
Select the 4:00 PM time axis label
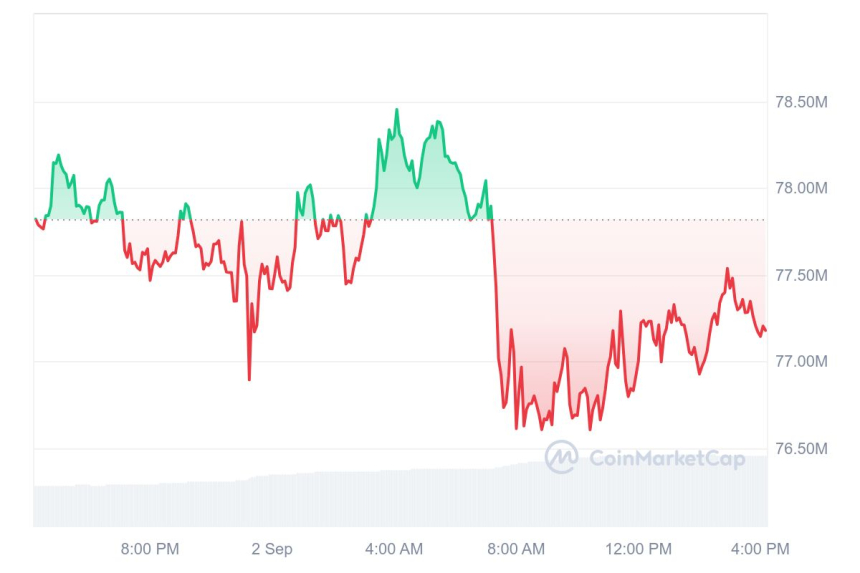coord(760,549)
